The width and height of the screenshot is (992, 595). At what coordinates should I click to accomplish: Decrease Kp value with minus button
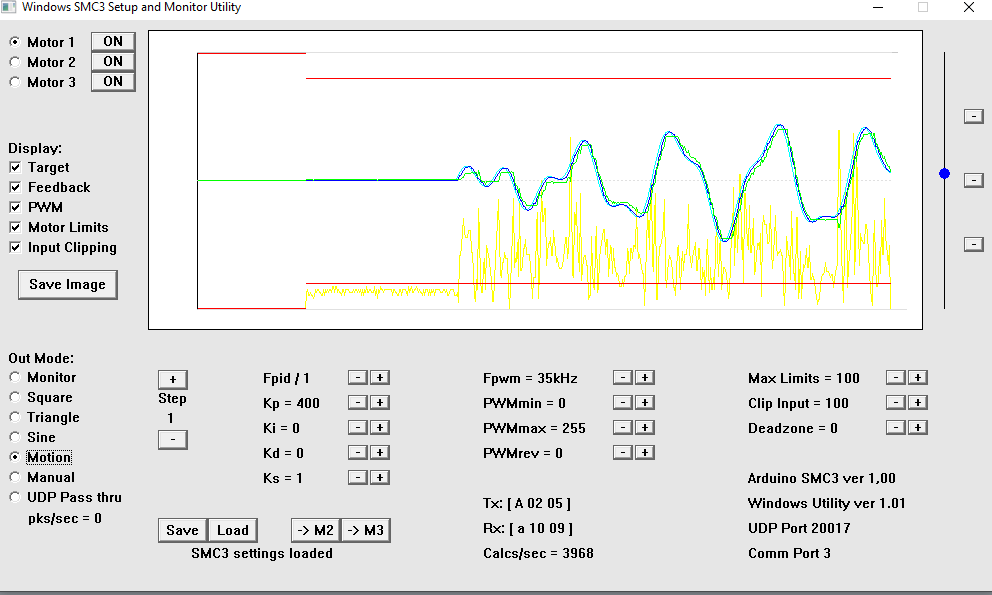[357, 403]
